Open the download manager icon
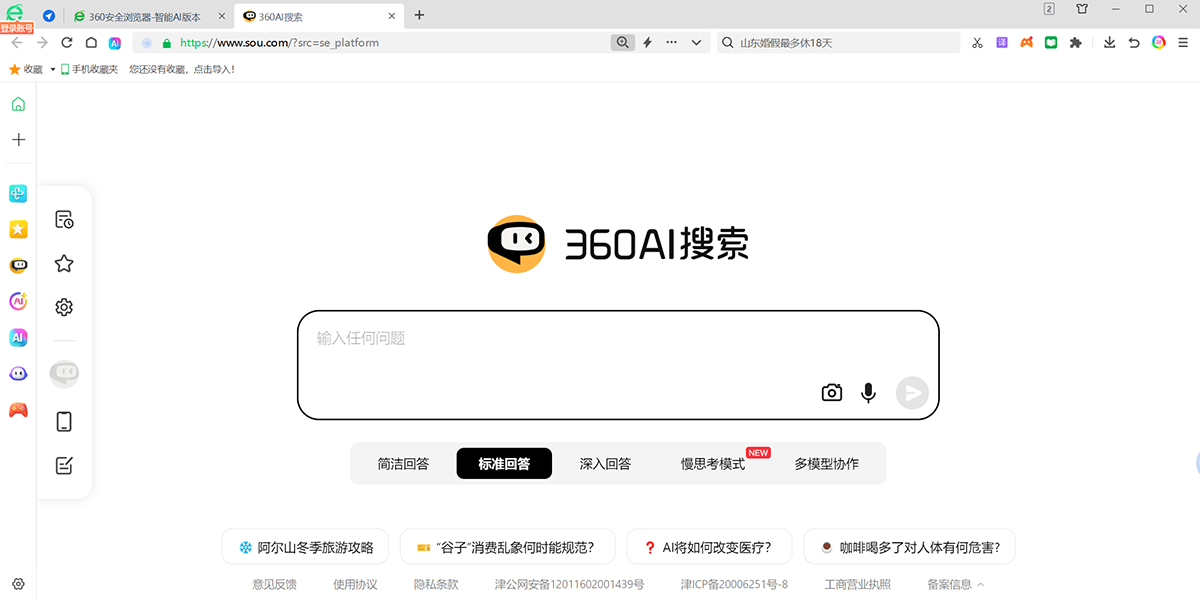The image size is (1200, 600). pyautogui.click(x=1109, y=42)
